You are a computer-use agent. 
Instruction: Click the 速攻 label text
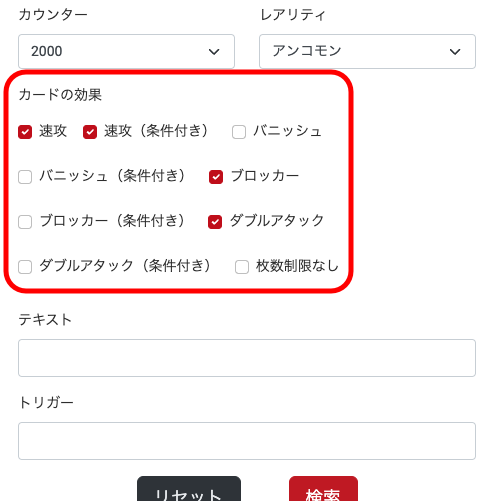click(x=53, y=131)
